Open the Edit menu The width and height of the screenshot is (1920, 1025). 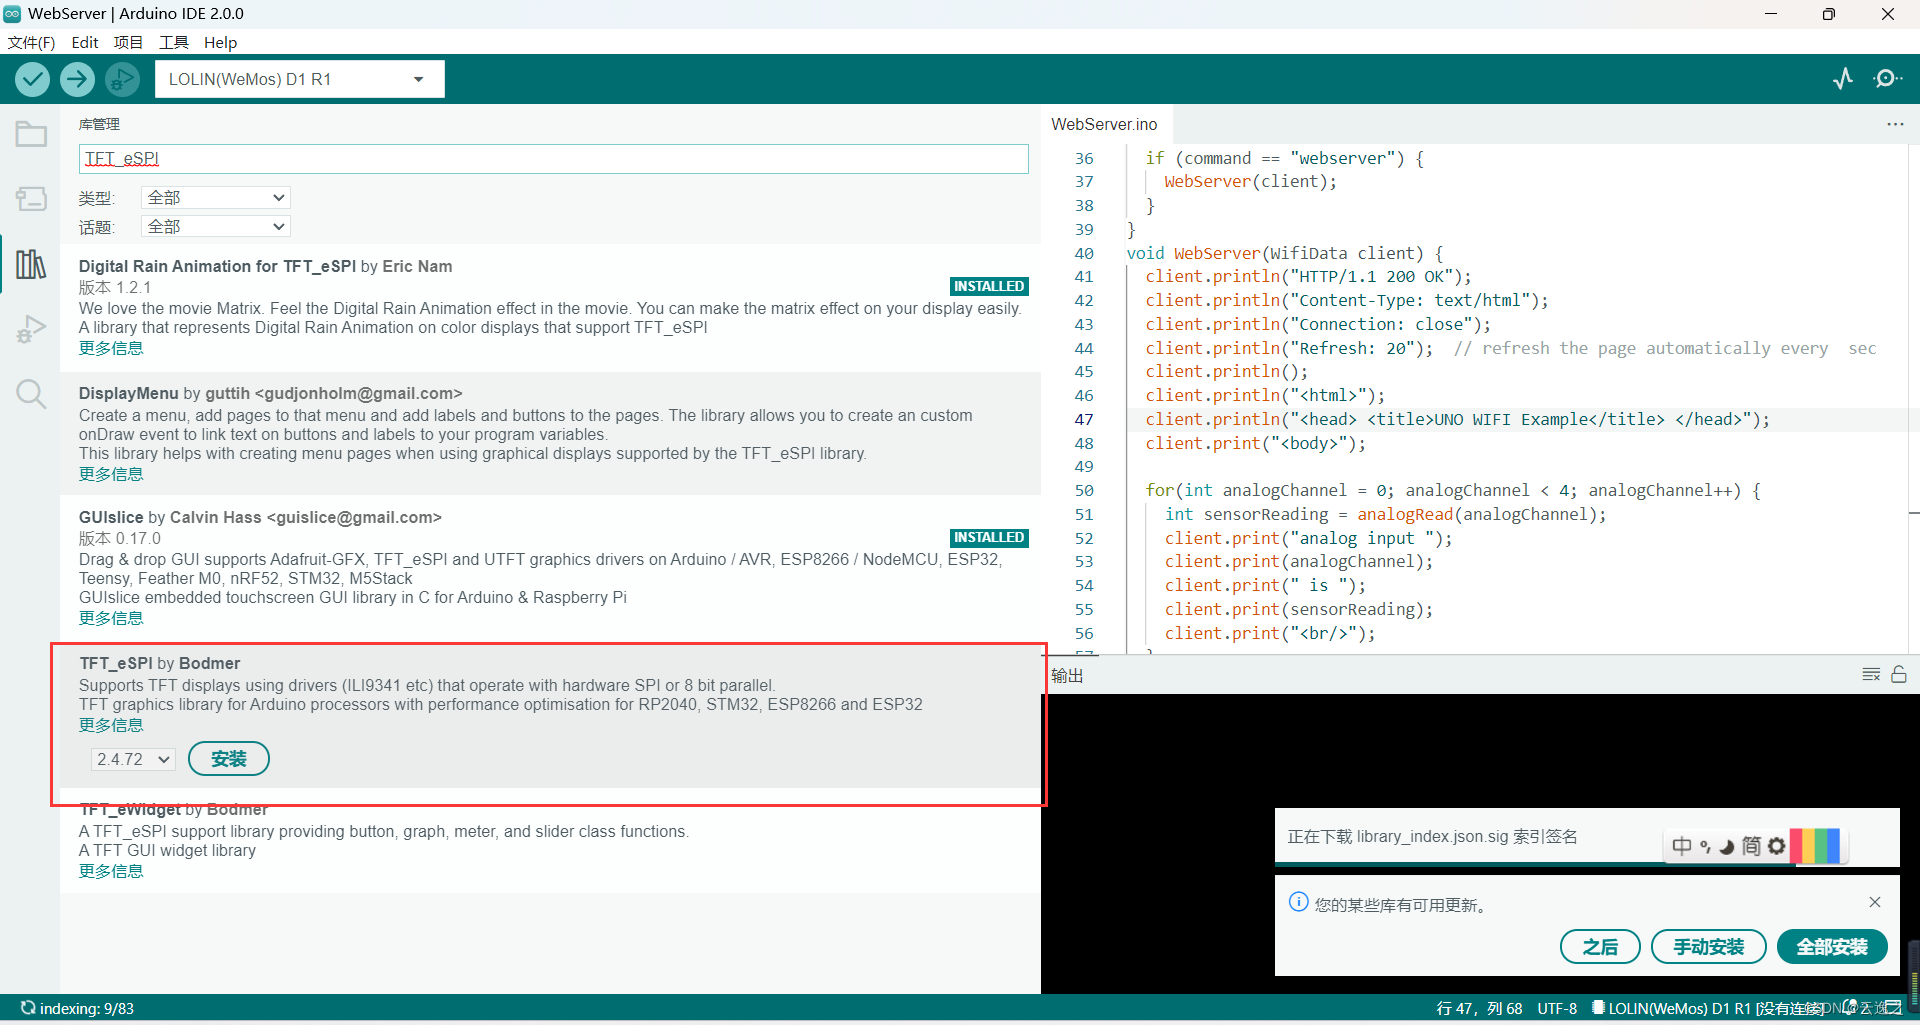click(x=85, y=42)
